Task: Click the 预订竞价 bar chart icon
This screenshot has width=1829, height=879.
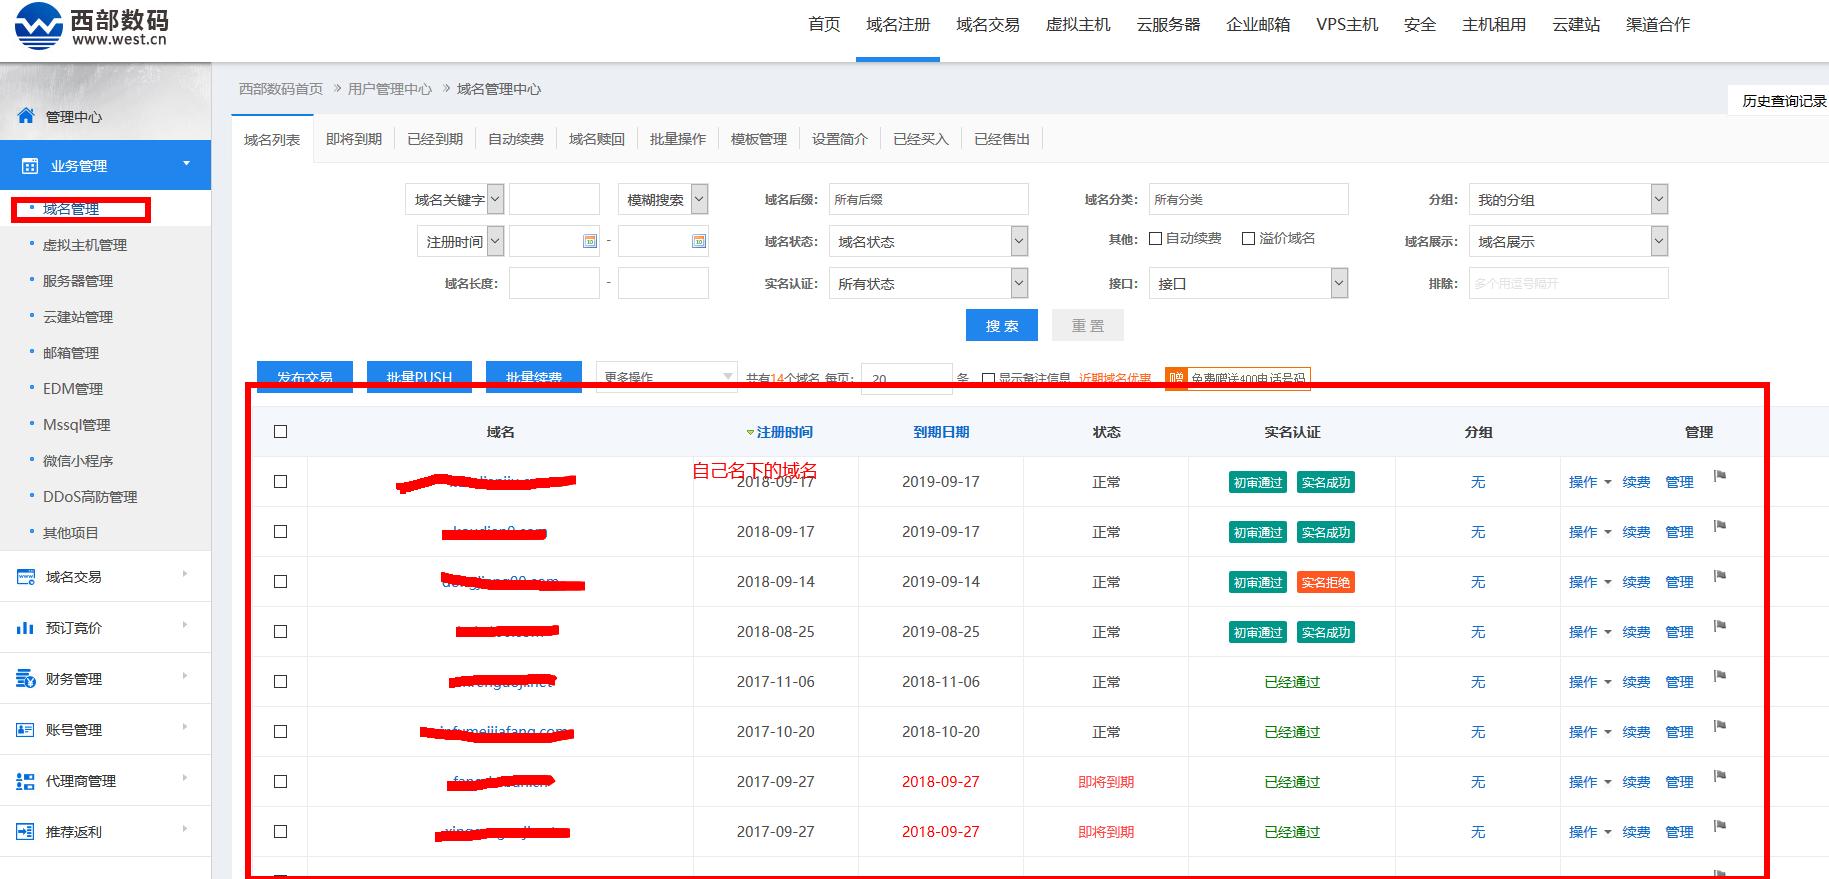Action: pyautogui.click(x=26, y=628)
